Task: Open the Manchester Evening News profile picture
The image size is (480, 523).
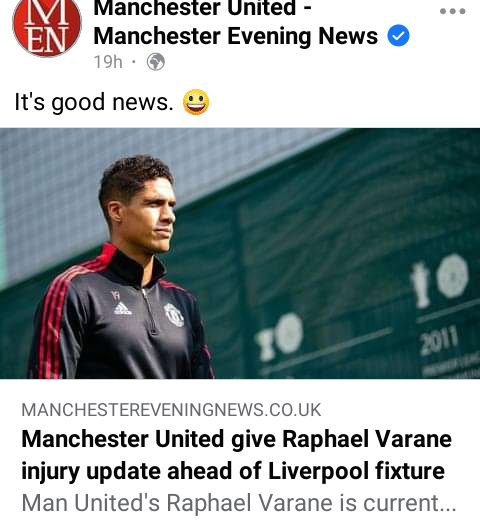Action: (47, 26)
